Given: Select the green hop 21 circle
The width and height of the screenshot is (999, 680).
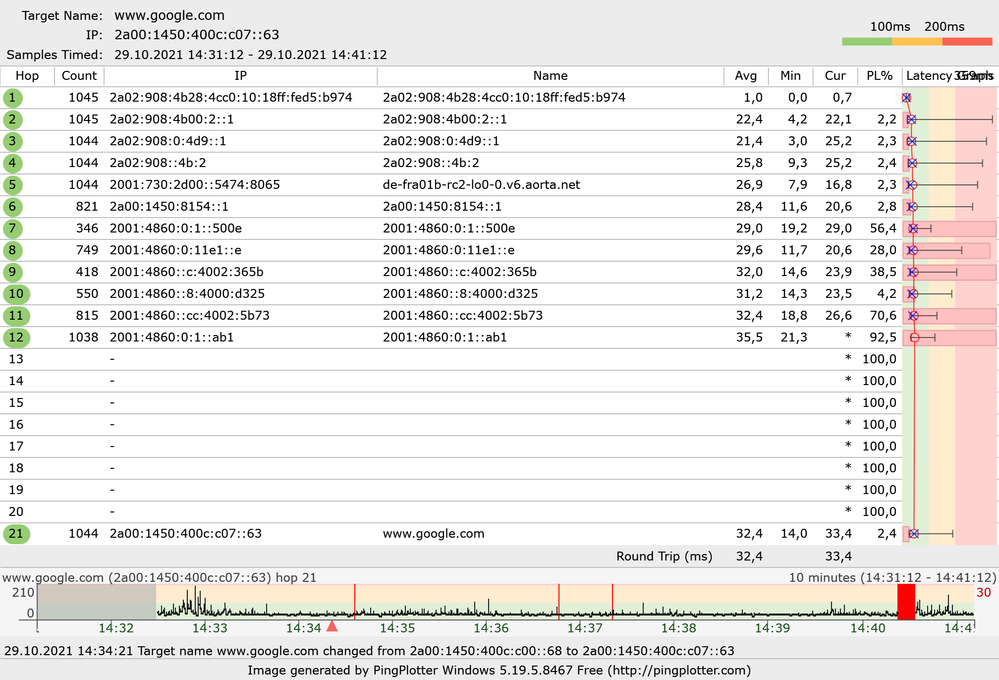Looking at the screenshot, I should 16,534.
